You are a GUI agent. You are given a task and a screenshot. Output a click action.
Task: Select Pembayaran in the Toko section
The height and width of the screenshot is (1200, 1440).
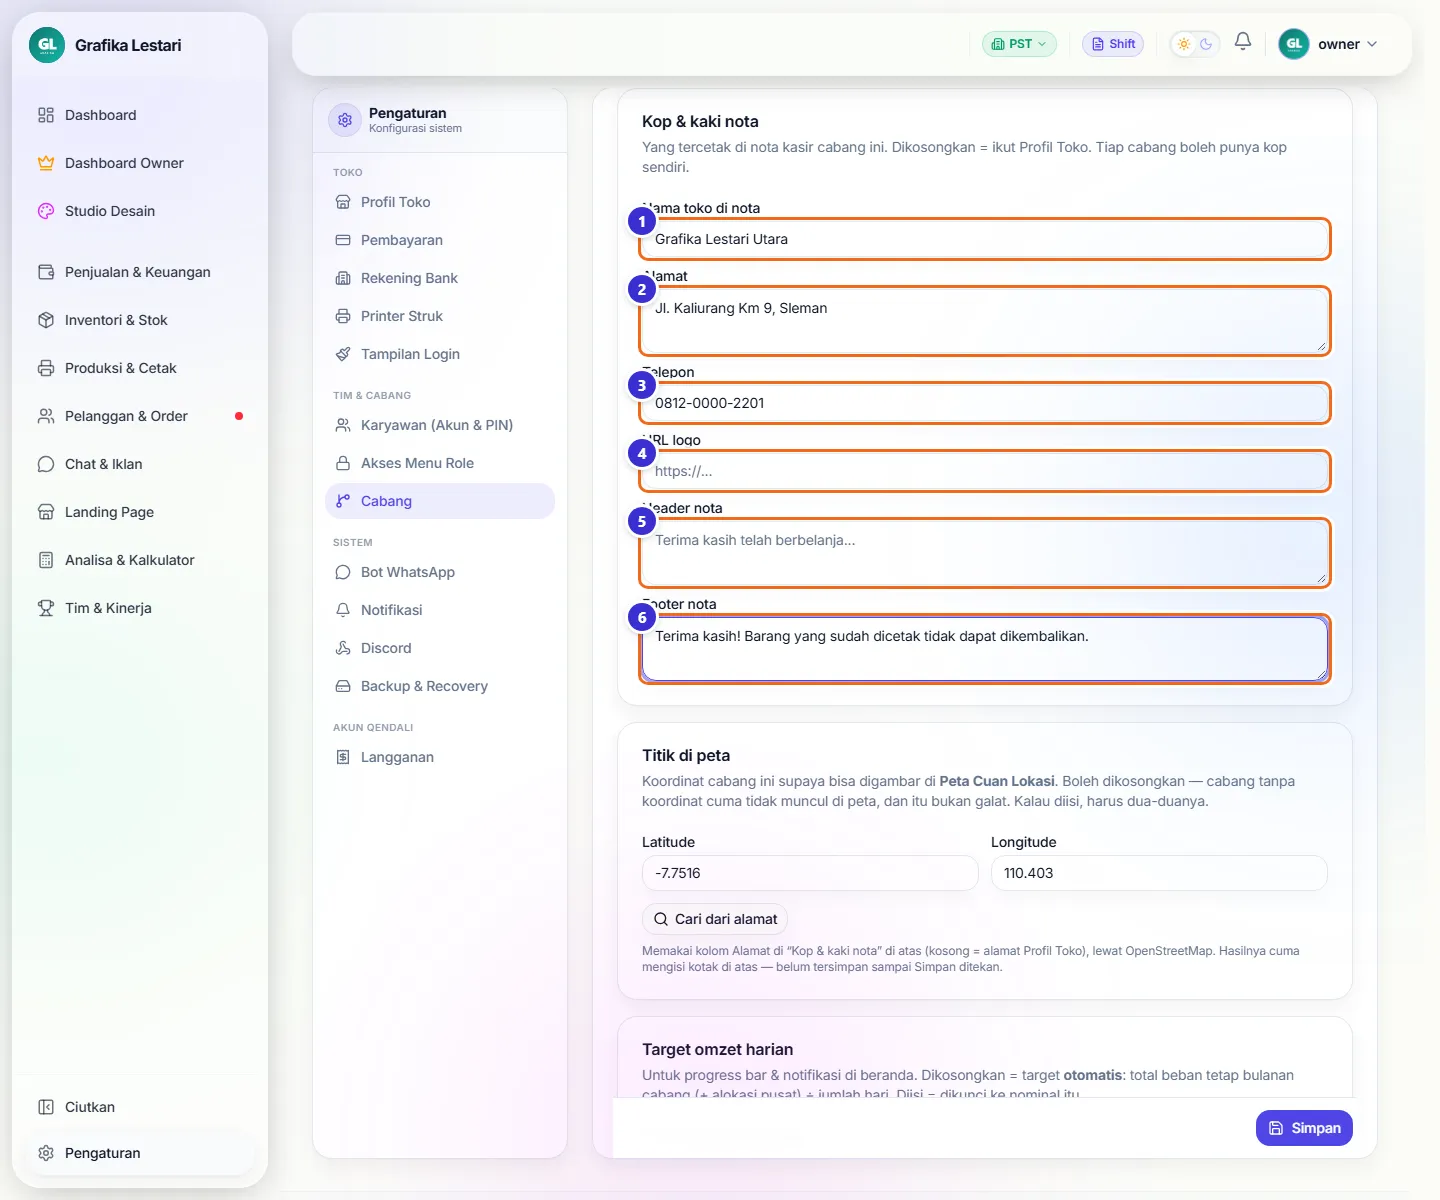click(x=440, y=240)
